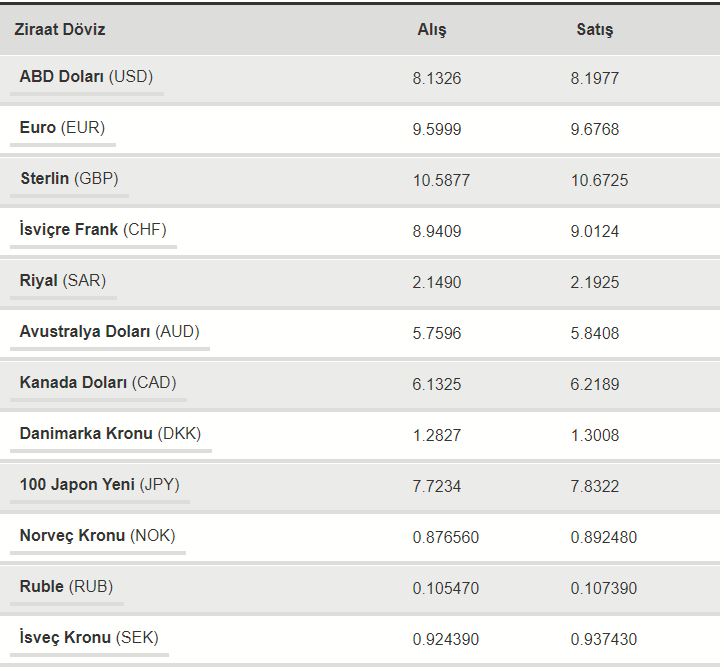Open İsveç Kronu (SEK) link

[x=89, y=638]
